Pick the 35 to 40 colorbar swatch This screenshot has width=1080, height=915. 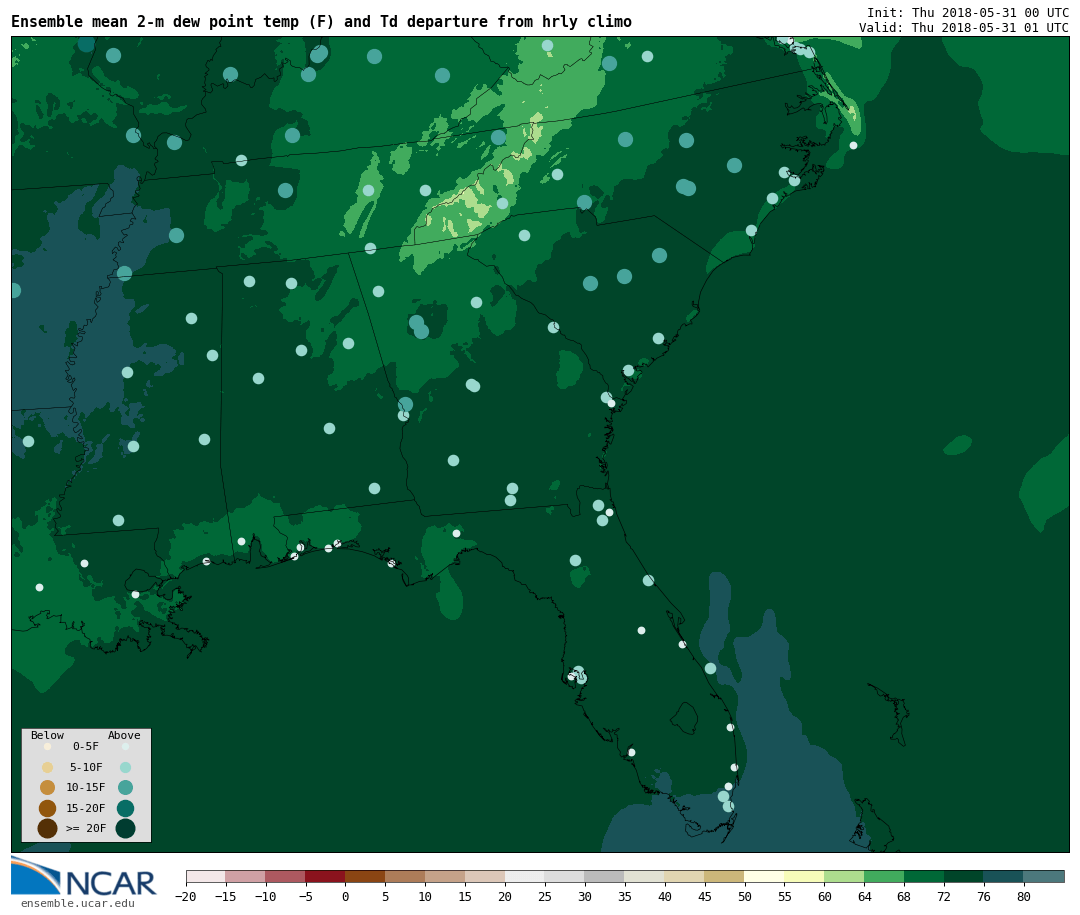pyautogui.click(x=645, y=876)
